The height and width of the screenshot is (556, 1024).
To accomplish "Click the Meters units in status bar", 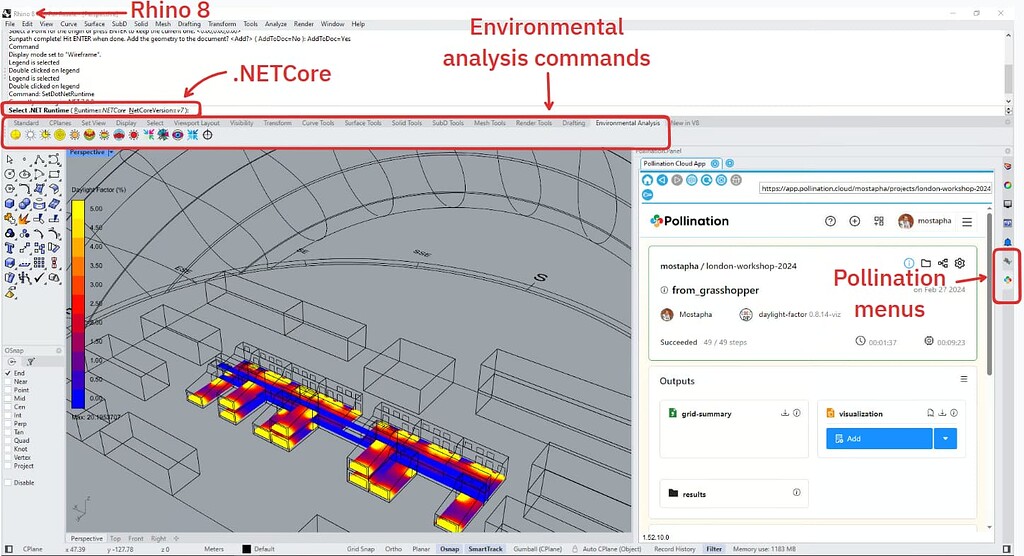I will [214, 549].
